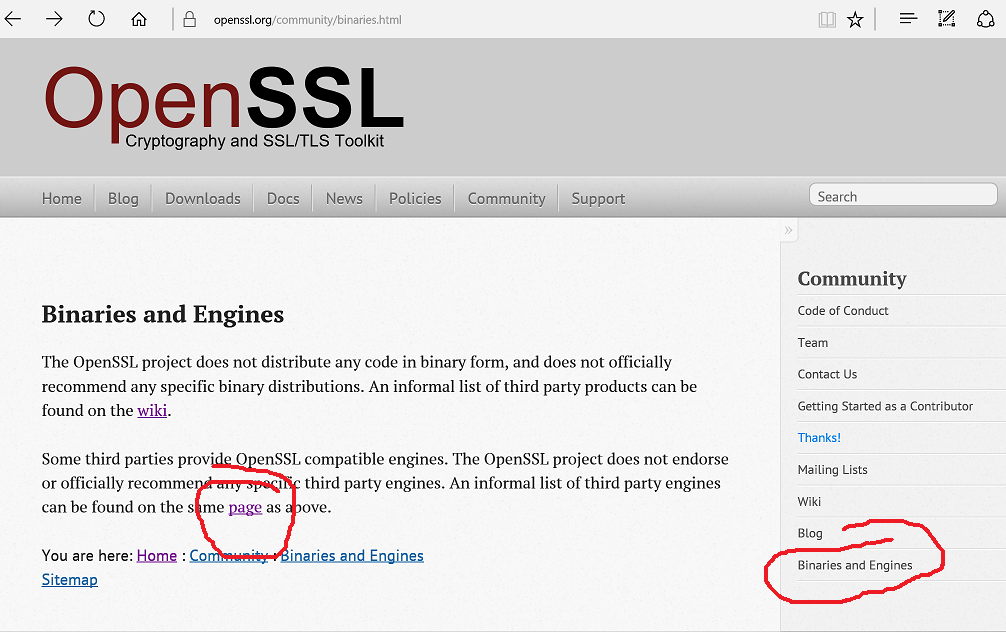Collapse the sidebar with double chevron
The image size is (1006, 632).
coord(788,230)
